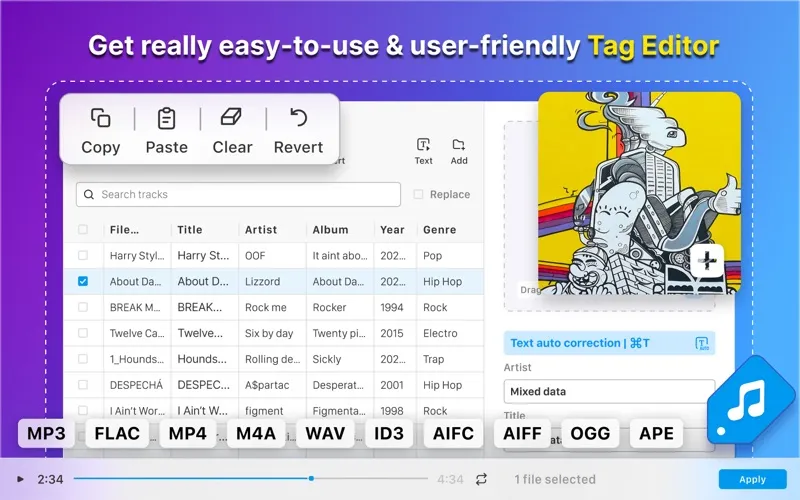Check the I Ain't Wor... row checkbox
The width and height of the screenshot is (800, 500).
pos(83,410)
